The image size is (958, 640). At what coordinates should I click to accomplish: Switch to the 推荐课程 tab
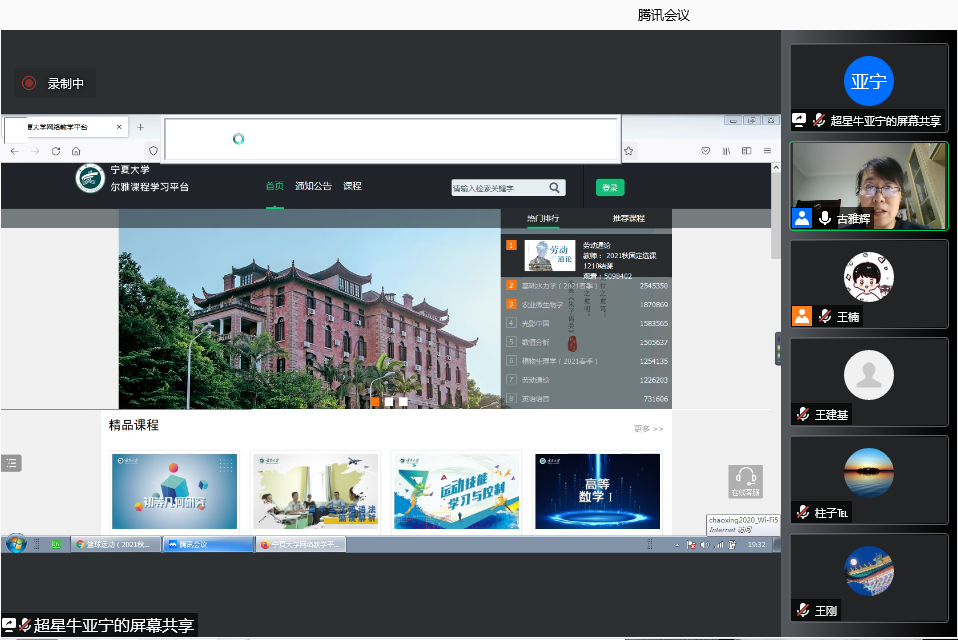628,218
